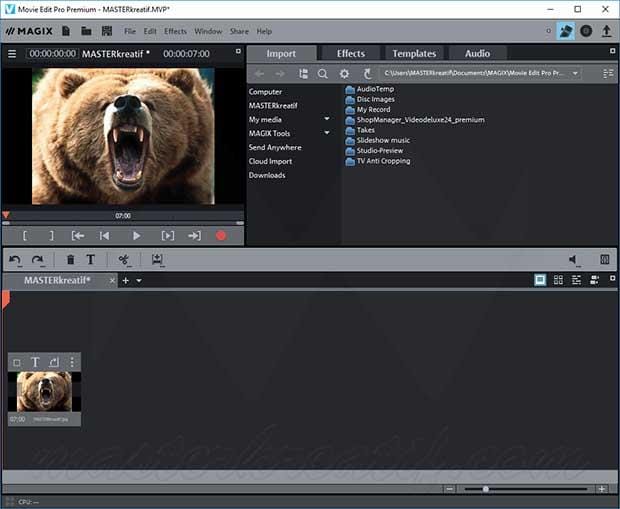
Task: Close the MASTERkreatif movie tab
Action: tap(112, 280)
